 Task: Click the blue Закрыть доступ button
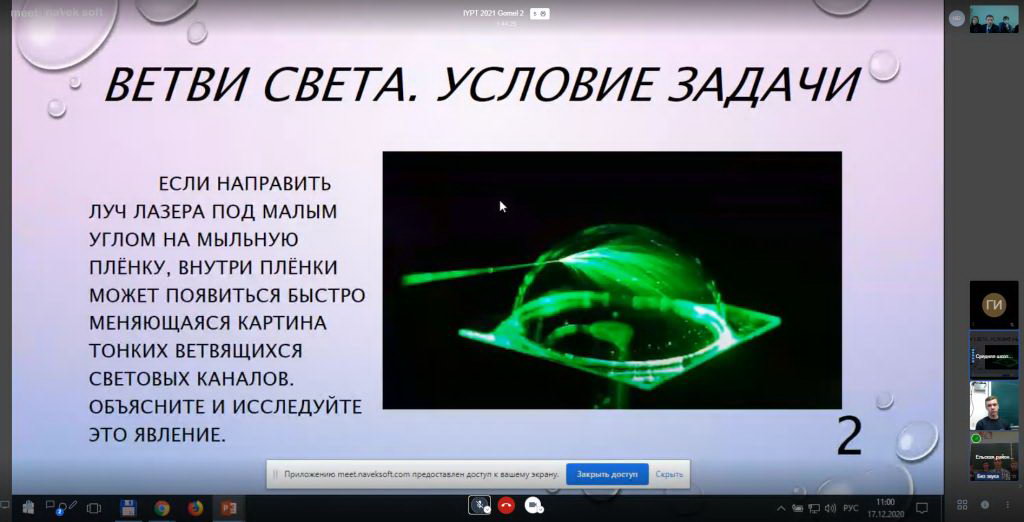[x=607, y=474]
